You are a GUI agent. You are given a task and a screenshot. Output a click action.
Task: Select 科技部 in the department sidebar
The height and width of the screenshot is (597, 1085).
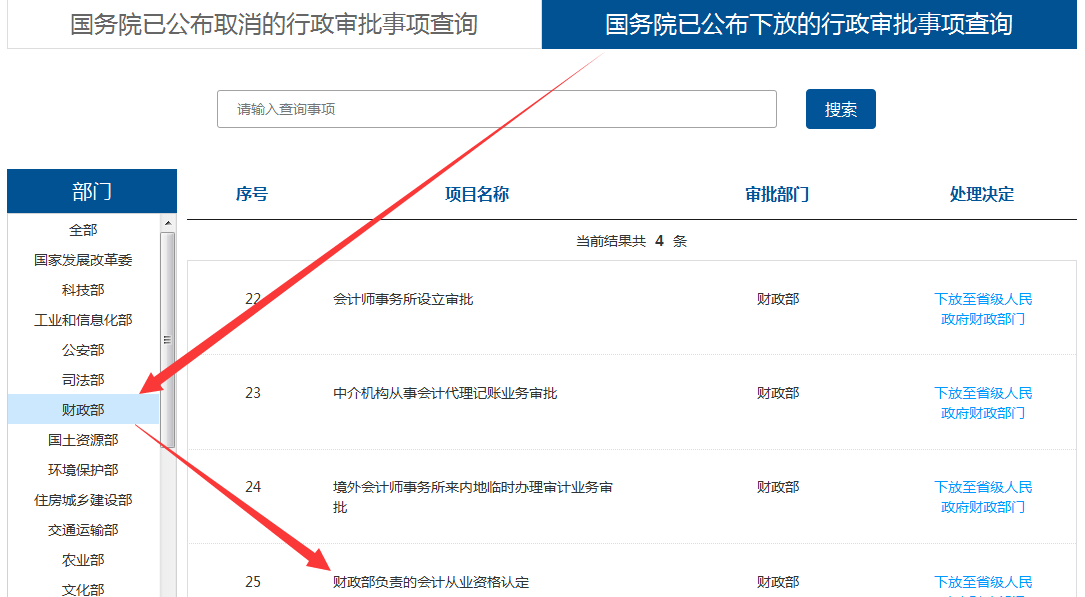pyautogui.click(x=83, y=290)
